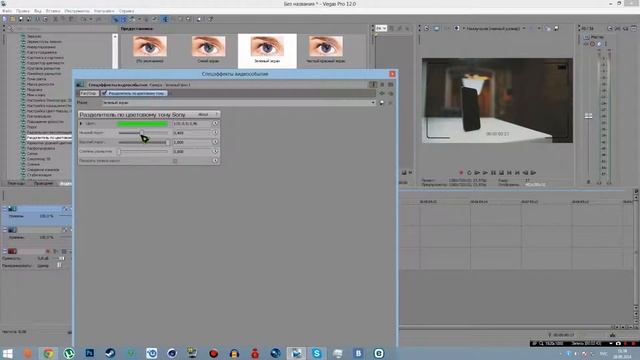640x360 pixels.
Task: Click the green color swatch
Action: point(142,124)
